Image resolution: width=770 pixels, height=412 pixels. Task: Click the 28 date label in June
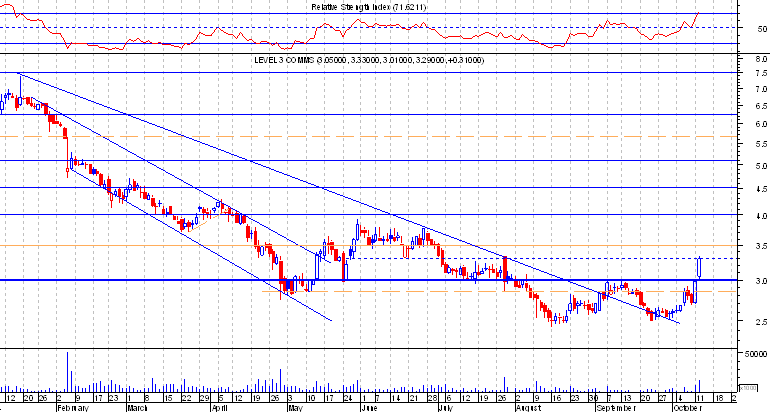[x=432, y=398]
